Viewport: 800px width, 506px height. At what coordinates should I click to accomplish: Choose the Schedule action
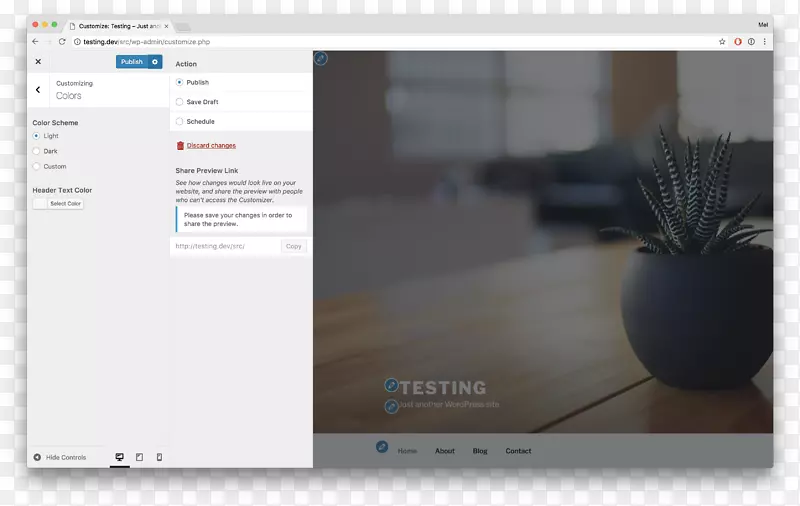pyautogui.click(x=179, y=121)
